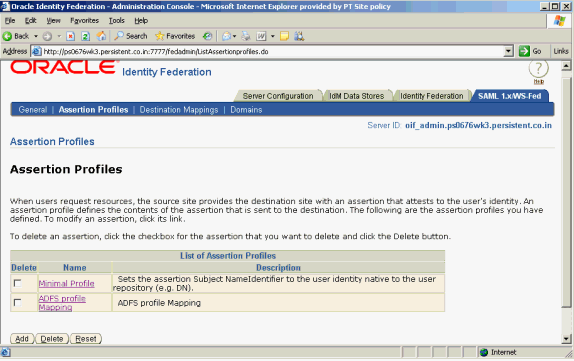Click the Add button
The height and width of the screenshot is (361, 574).
click(22, 339)
